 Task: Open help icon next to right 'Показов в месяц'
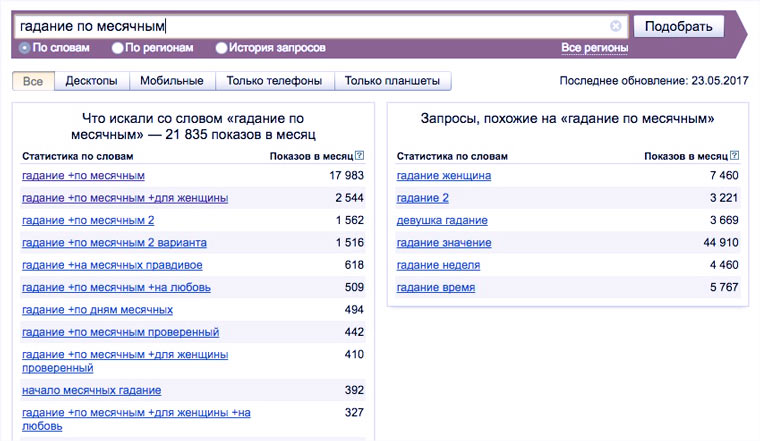(x=734, y=156)
